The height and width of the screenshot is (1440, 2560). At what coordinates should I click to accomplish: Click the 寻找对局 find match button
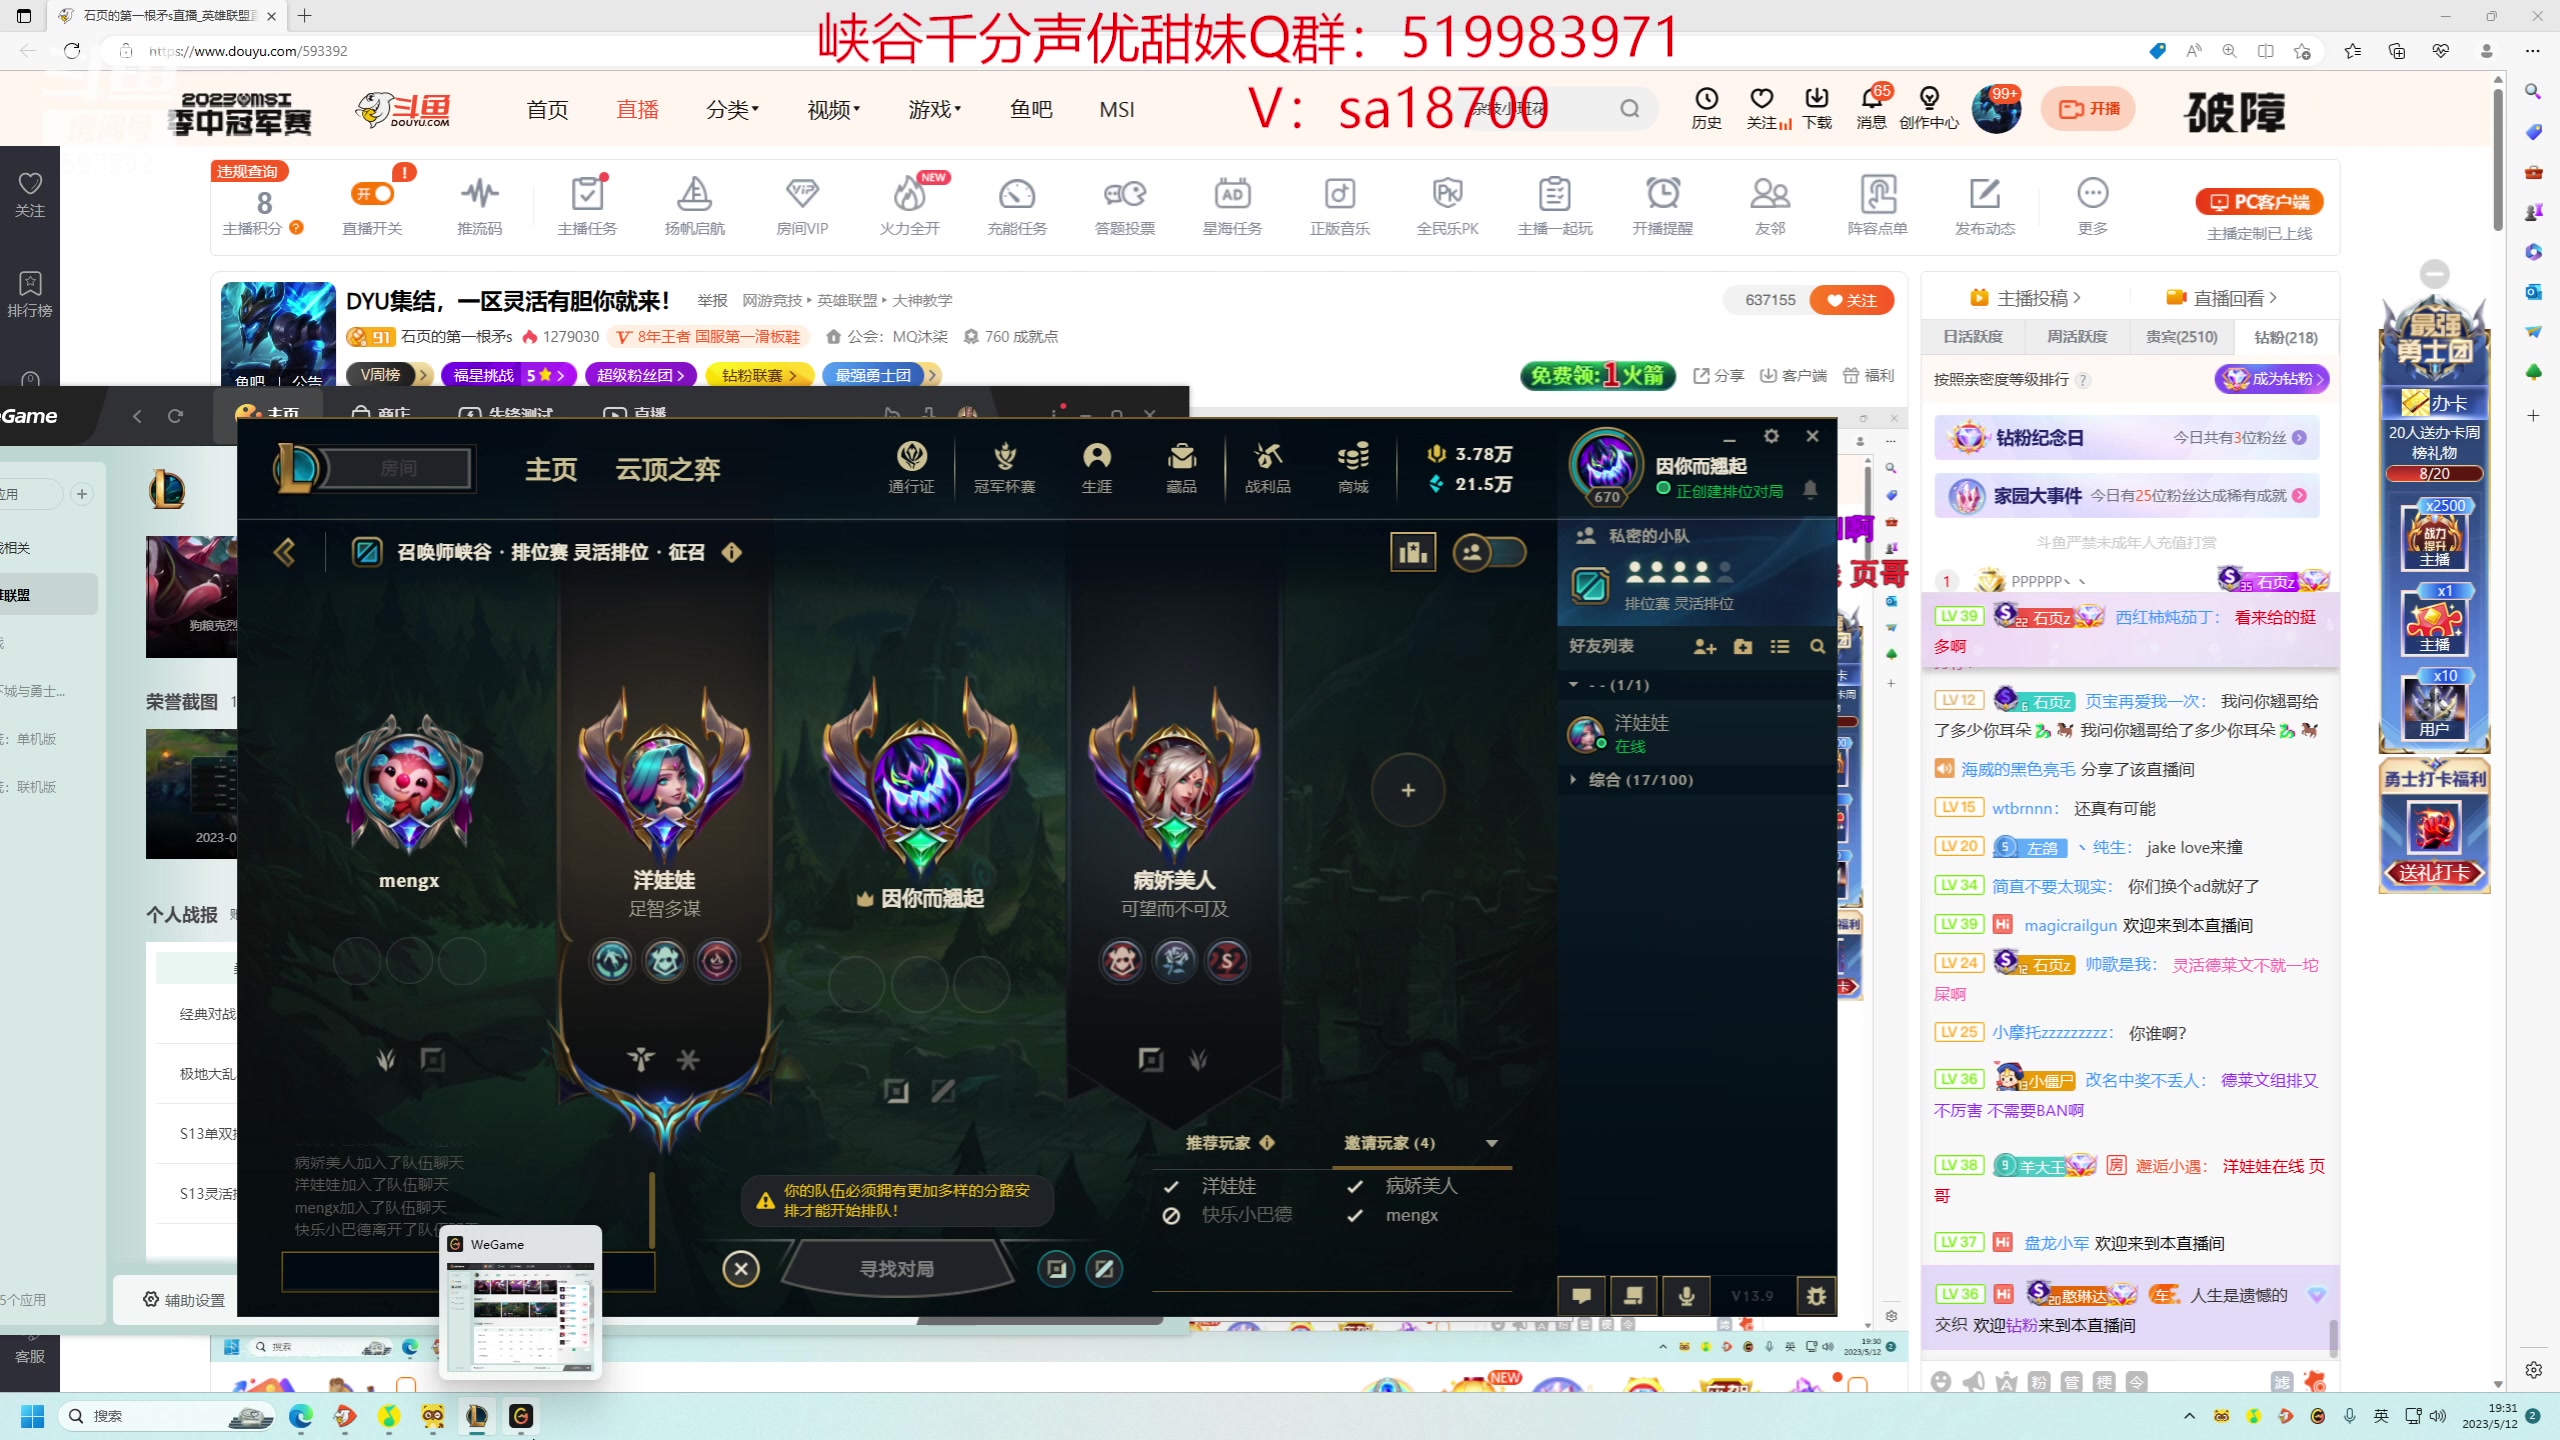pyautogui.click(x=897, y=1269)
